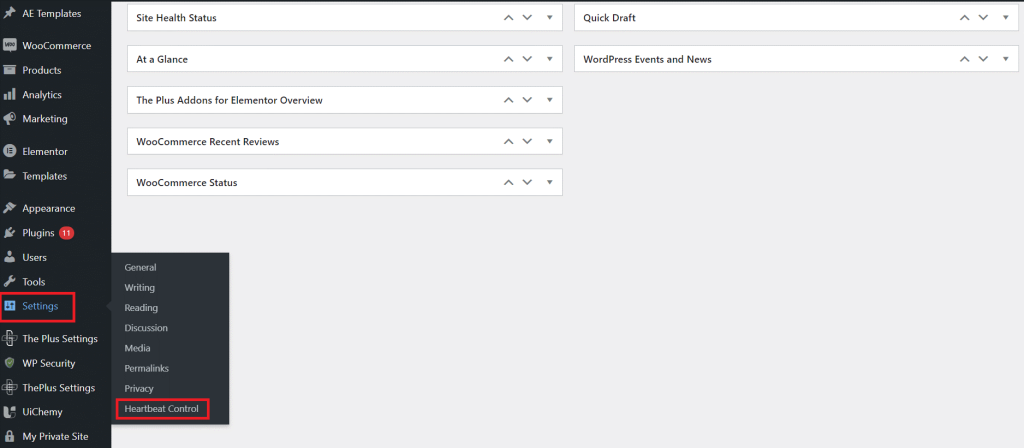Click the Products archive icon

9,70
